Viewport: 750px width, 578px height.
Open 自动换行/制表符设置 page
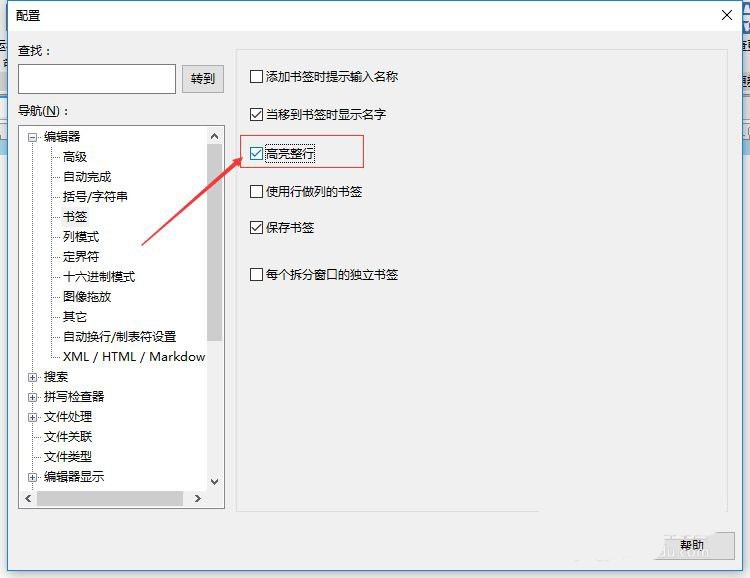pos(120,337)
